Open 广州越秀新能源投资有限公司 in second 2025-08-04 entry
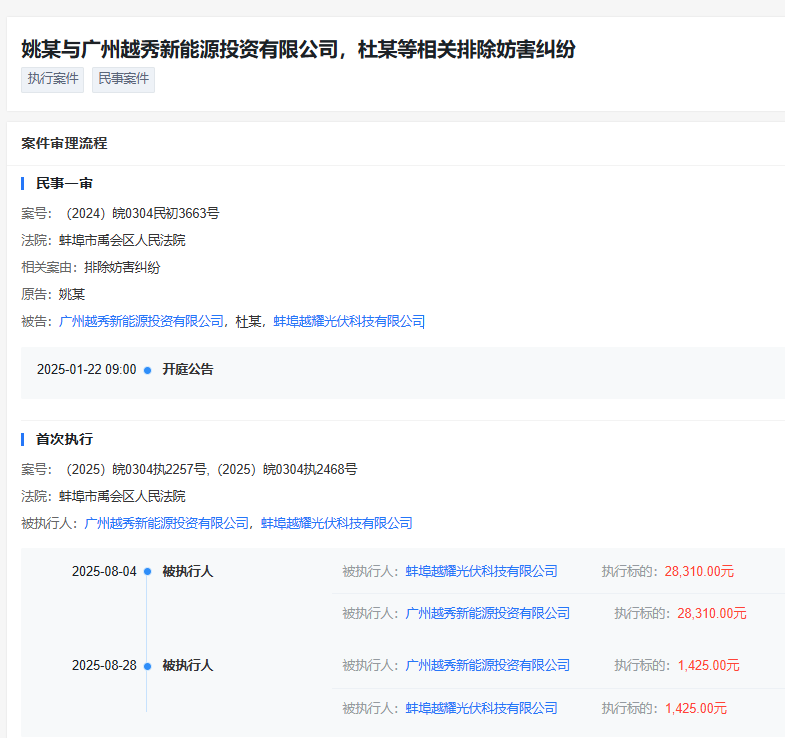This screenshot has width=785, height=738. click(487, 613)
